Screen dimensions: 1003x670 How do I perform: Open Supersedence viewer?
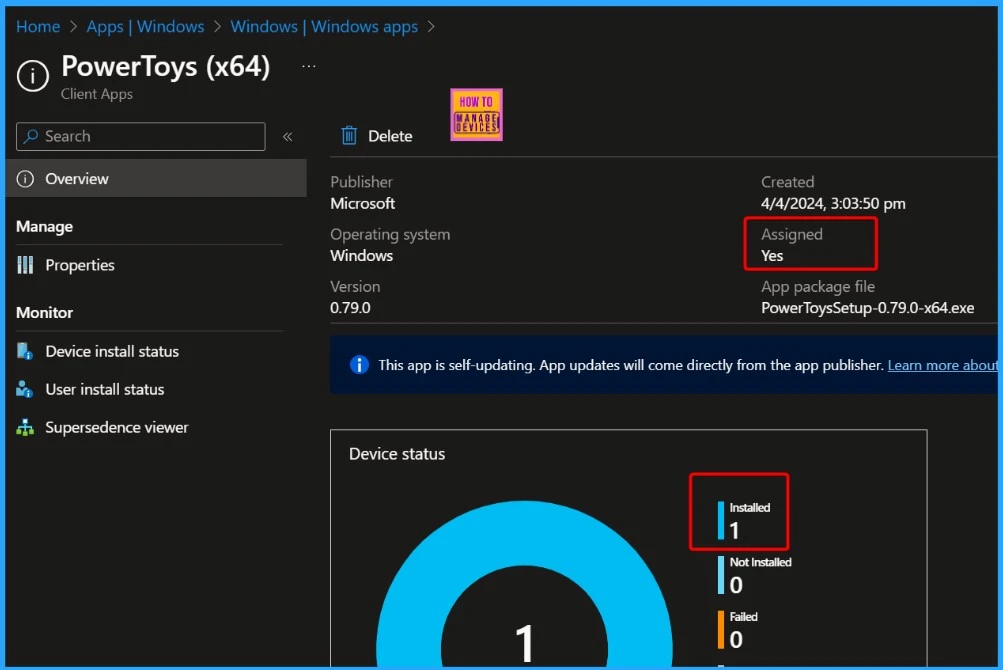(x=117, y=427)
